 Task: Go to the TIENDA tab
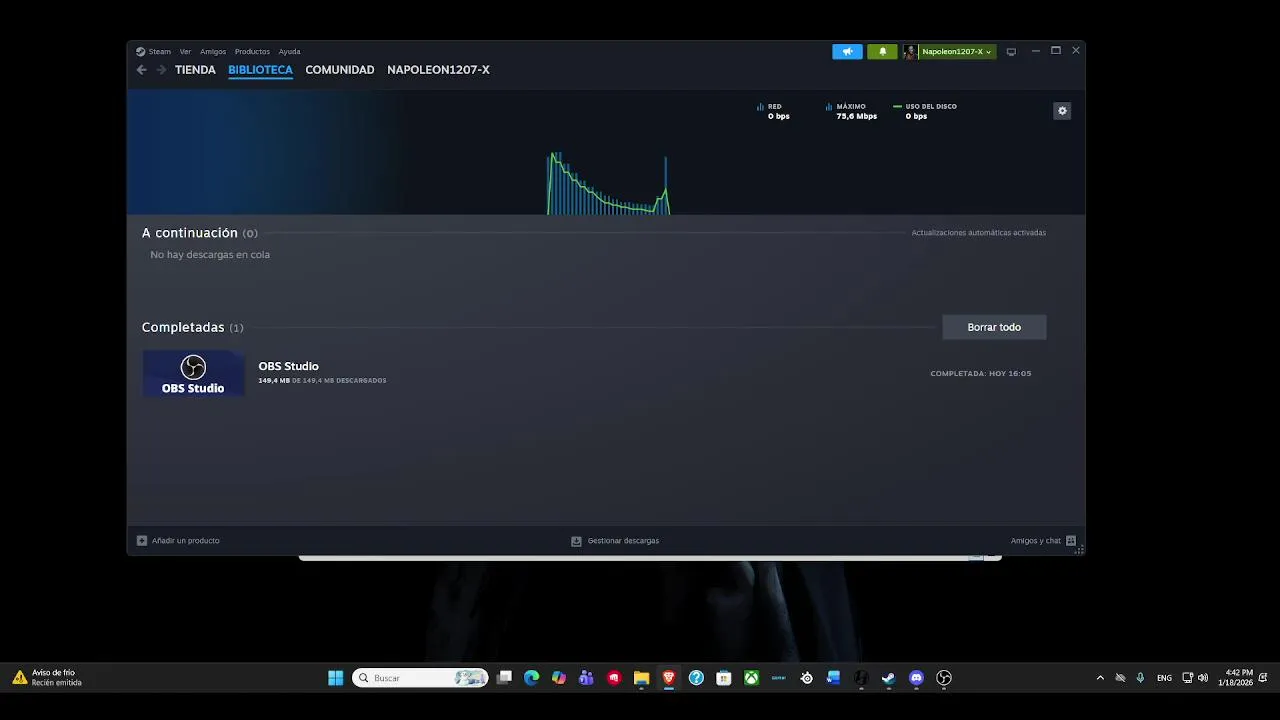pos(195,70)
